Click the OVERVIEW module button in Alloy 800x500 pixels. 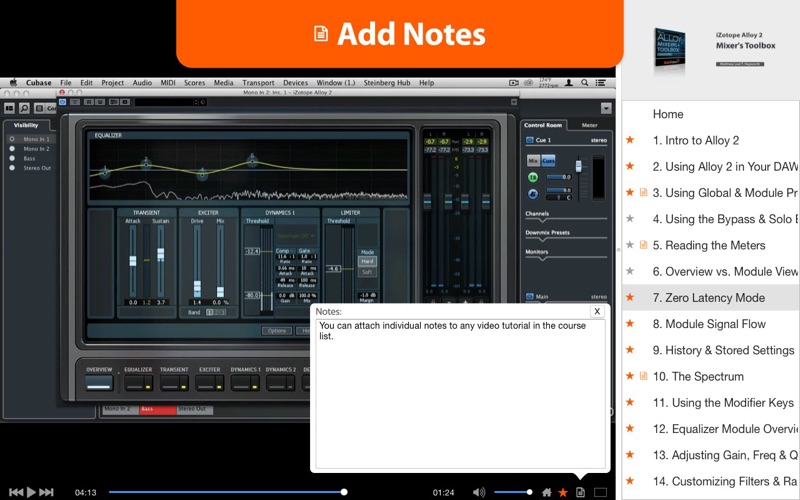99,383
